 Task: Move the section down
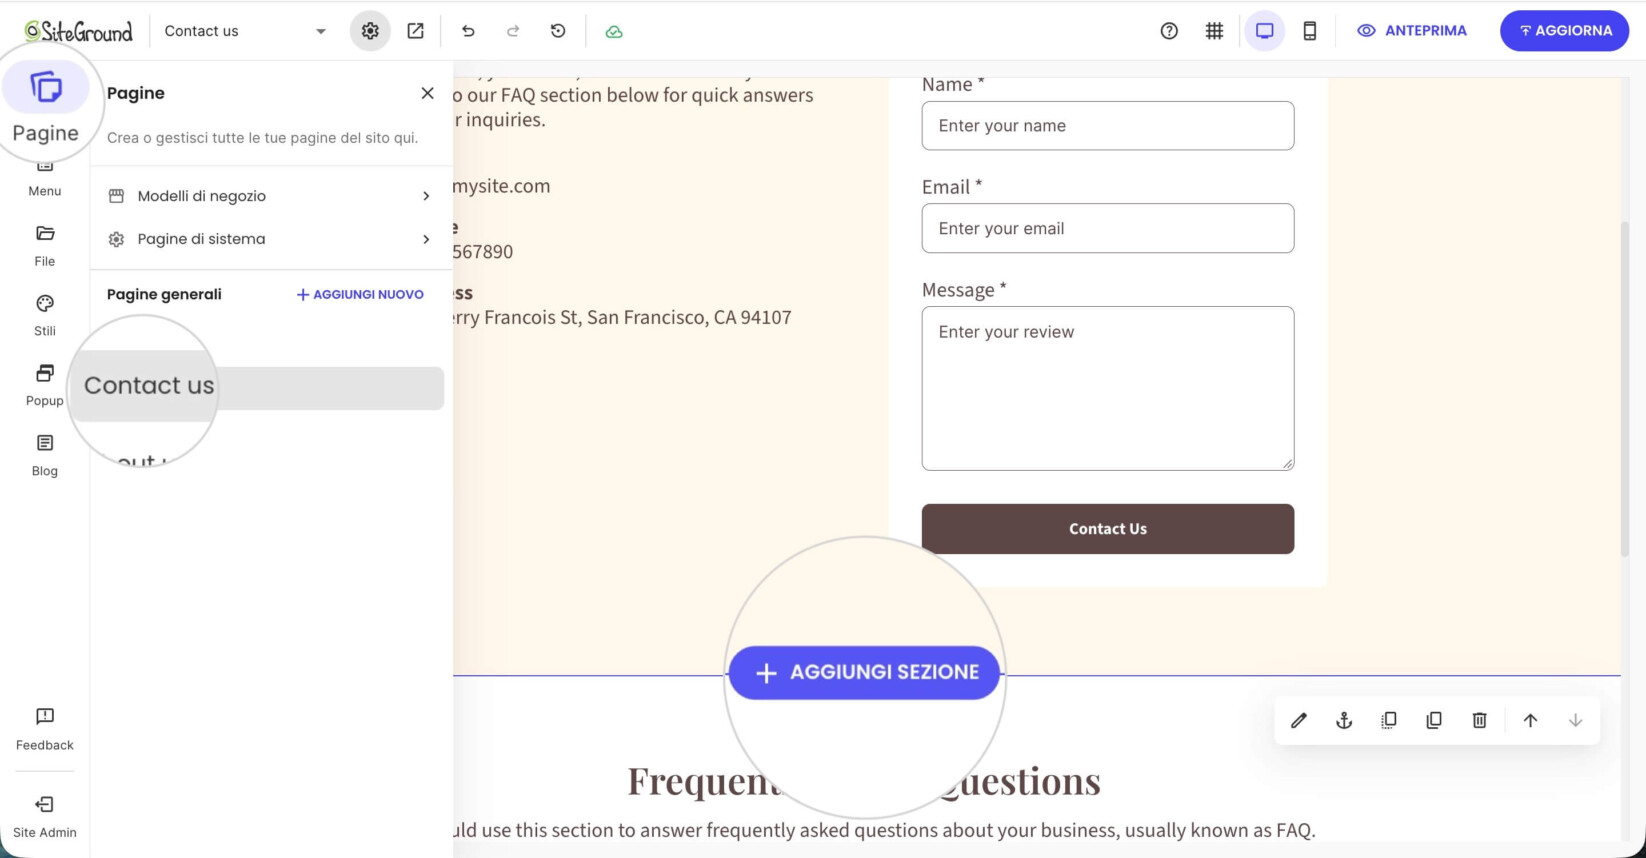[x=1575, y=720]
